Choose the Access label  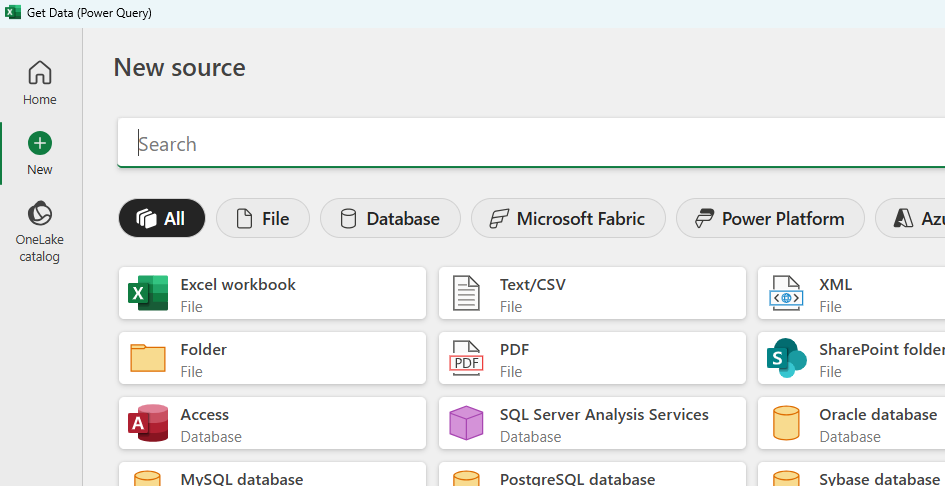click(x=205, y=414)
